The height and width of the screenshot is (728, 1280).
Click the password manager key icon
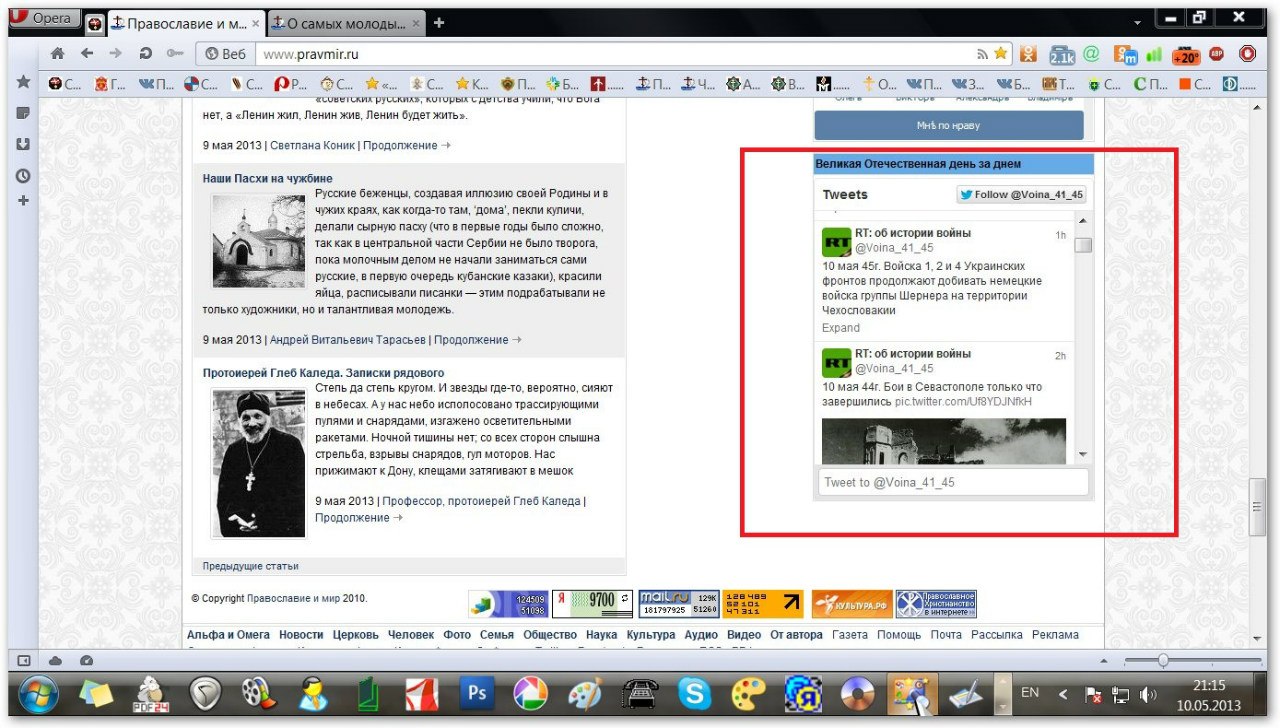pos(176,54)
